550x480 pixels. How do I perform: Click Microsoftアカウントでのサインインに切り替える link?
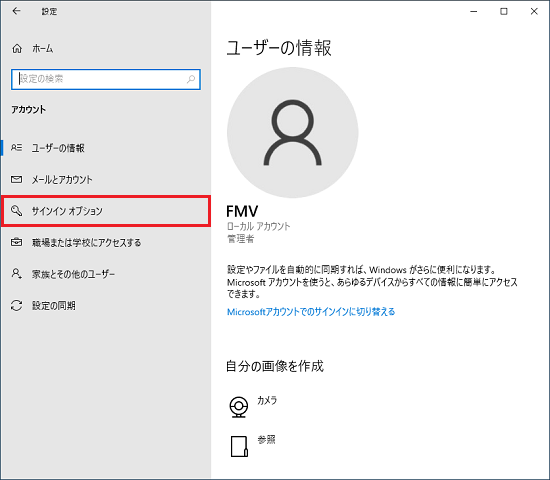pos(311,312)
